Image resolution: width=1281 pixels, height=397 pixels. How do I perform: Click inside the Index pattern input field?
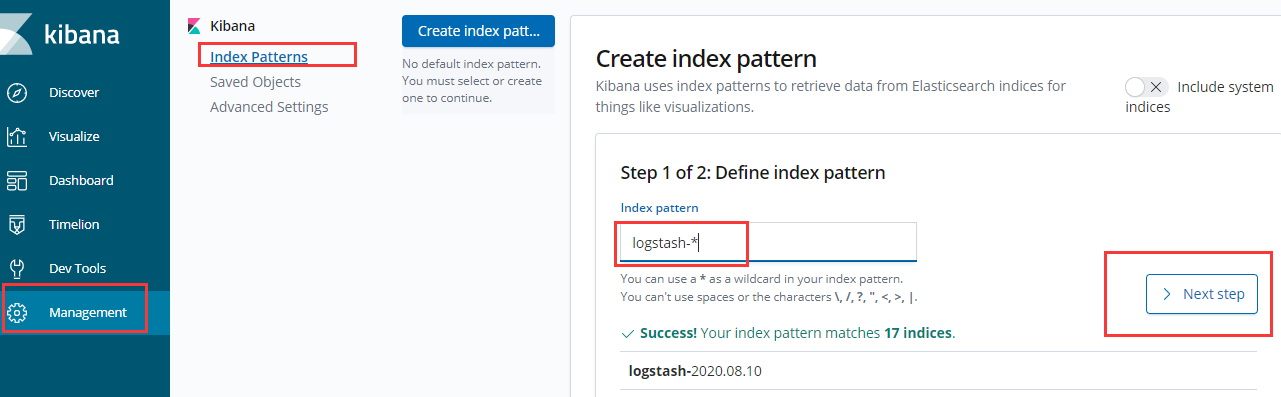(x=768, y=242)
